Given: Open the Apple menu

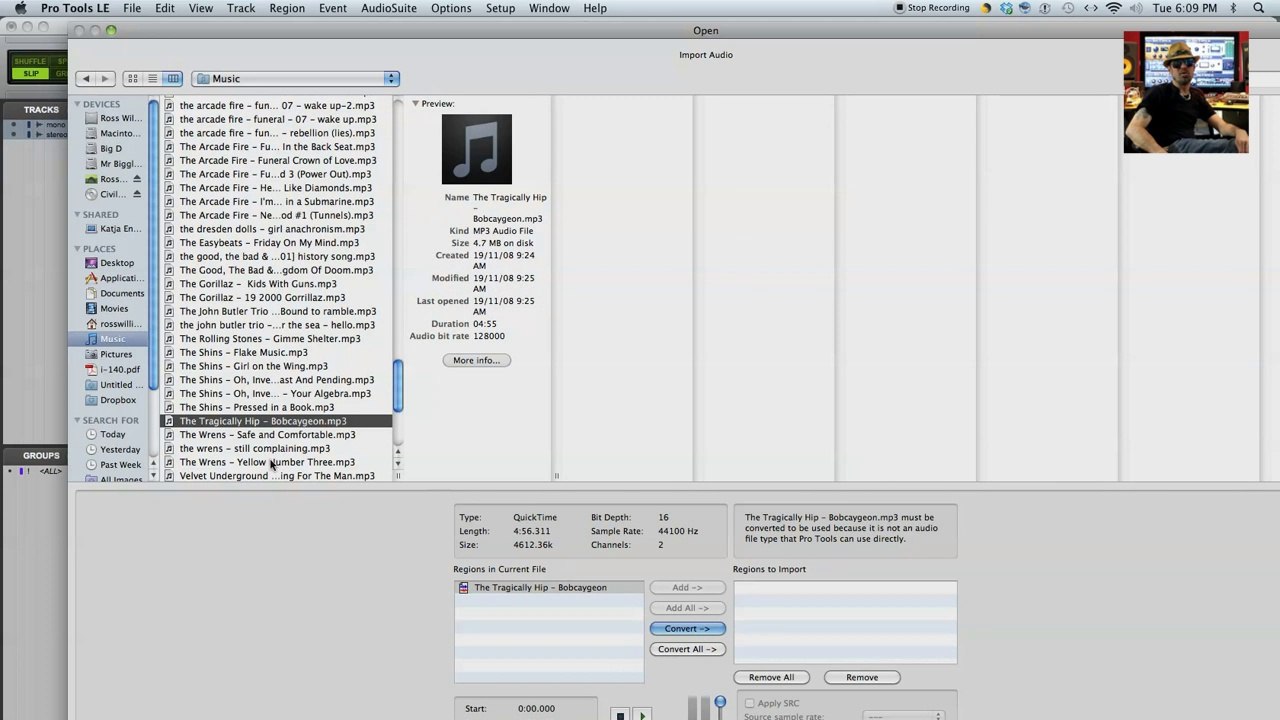Looking at the screenshot, I should click(x=19, y=8).
